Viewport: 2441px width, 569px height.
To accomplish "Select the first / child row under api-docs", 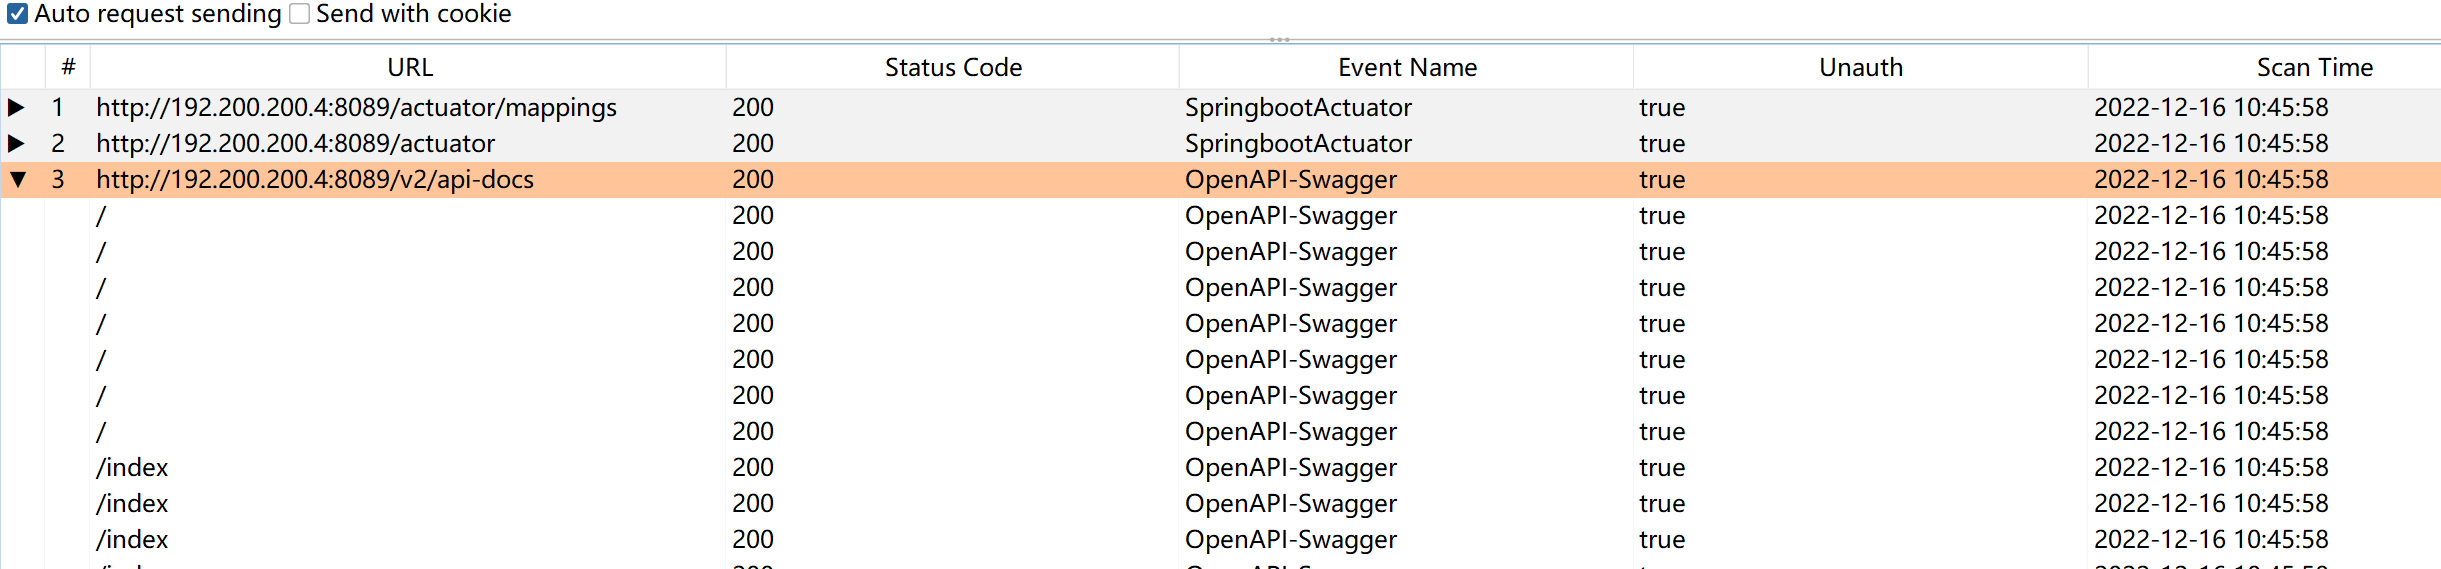I will (1220, 215).
